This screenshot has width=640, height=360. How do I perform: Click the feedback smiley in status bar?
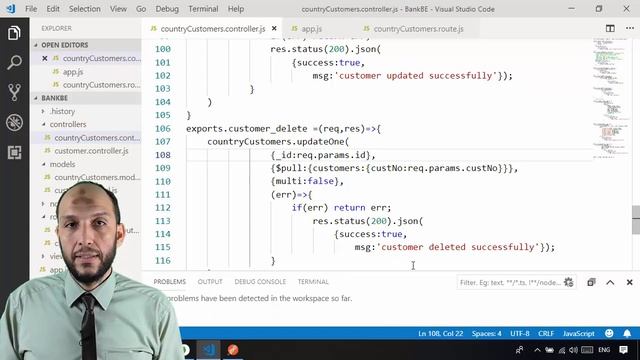tap(609, 333)
